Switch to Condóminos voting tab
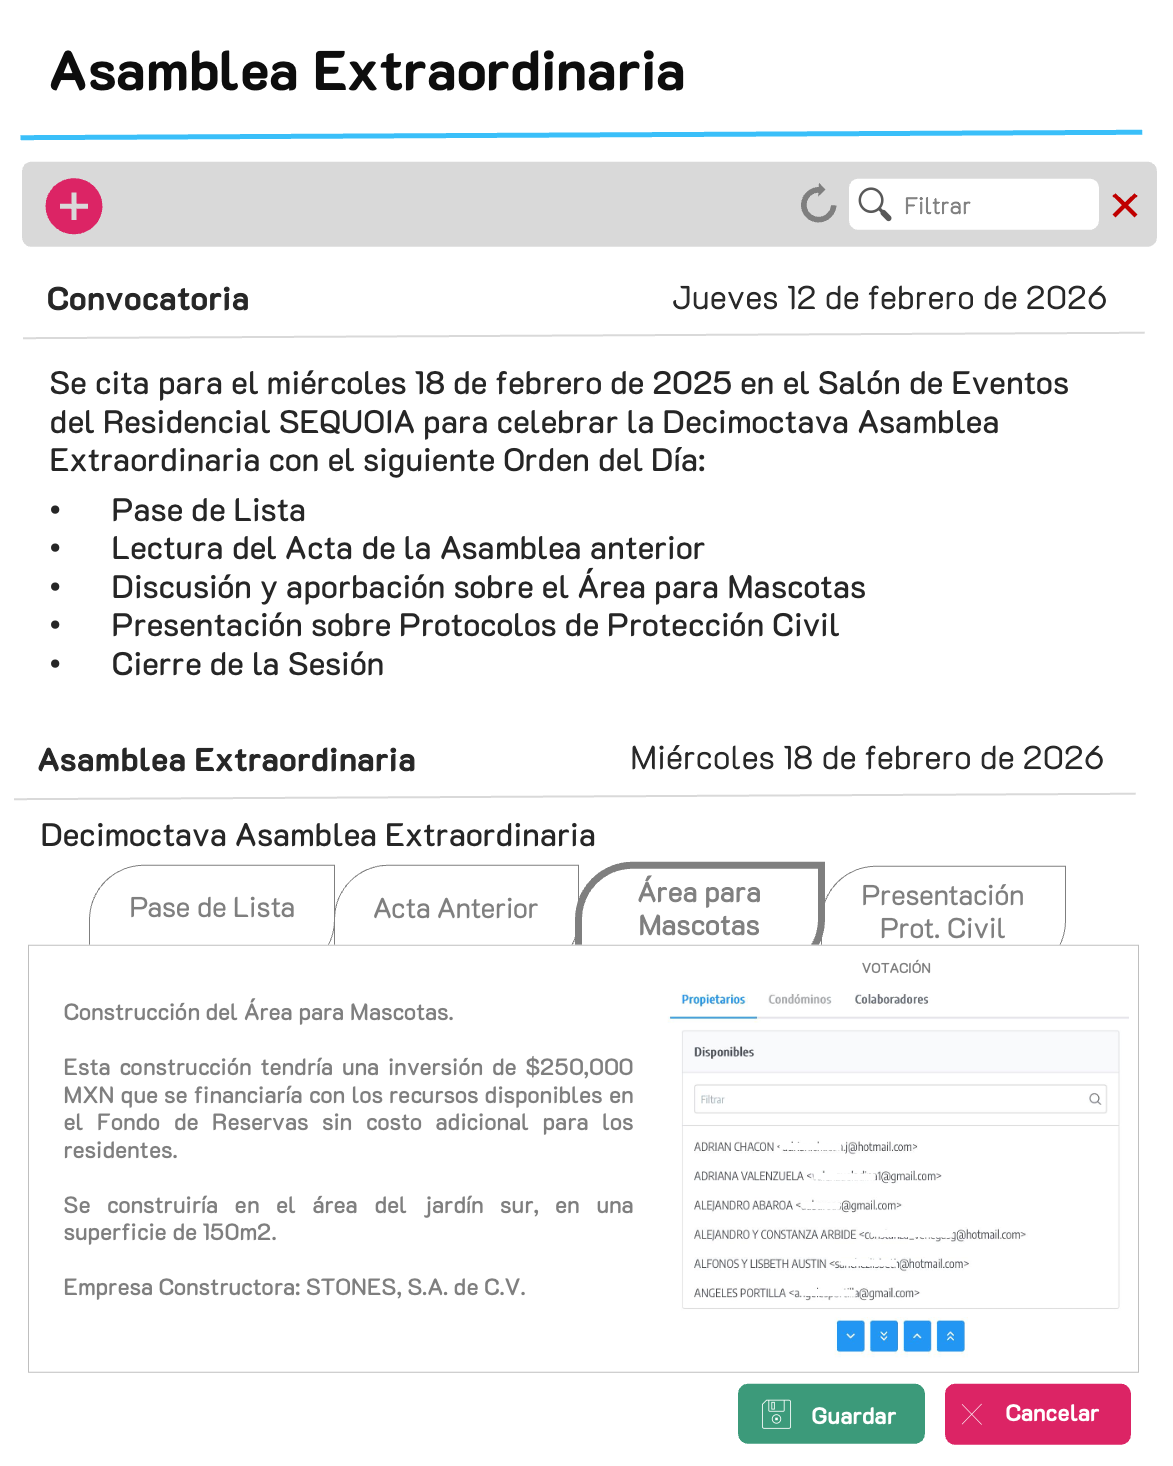This screenshot has height=1466, width=1173. (x=800, y=999)
